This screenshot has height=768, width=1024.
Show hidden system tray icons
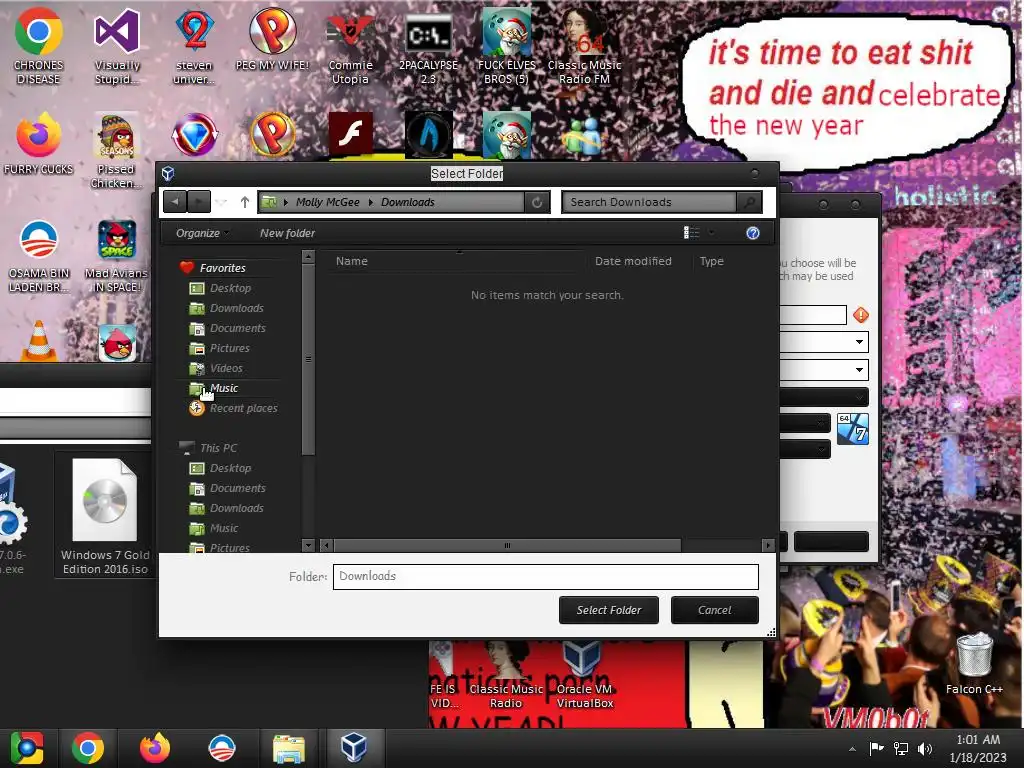tap(852, 749)
